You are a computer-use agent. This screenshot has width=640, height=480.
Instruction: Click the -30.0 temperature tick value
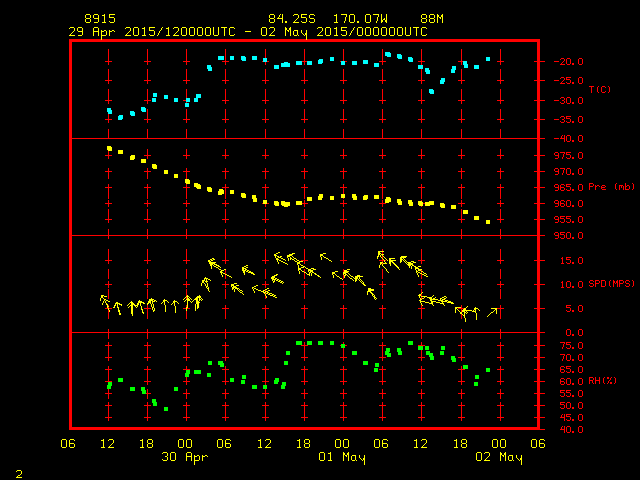(x=569, y=100)
